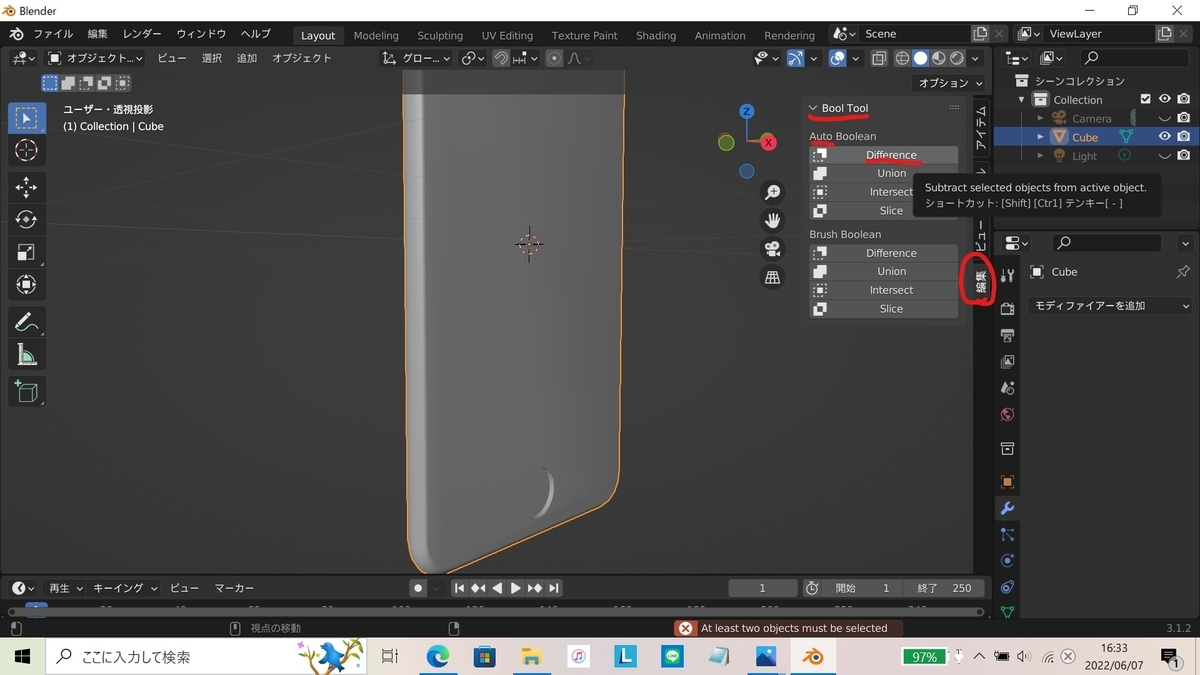The width and height of the screenshot is (1200, 675).
Task: Open the Object Mode dropdown
Action: [96, 58]
